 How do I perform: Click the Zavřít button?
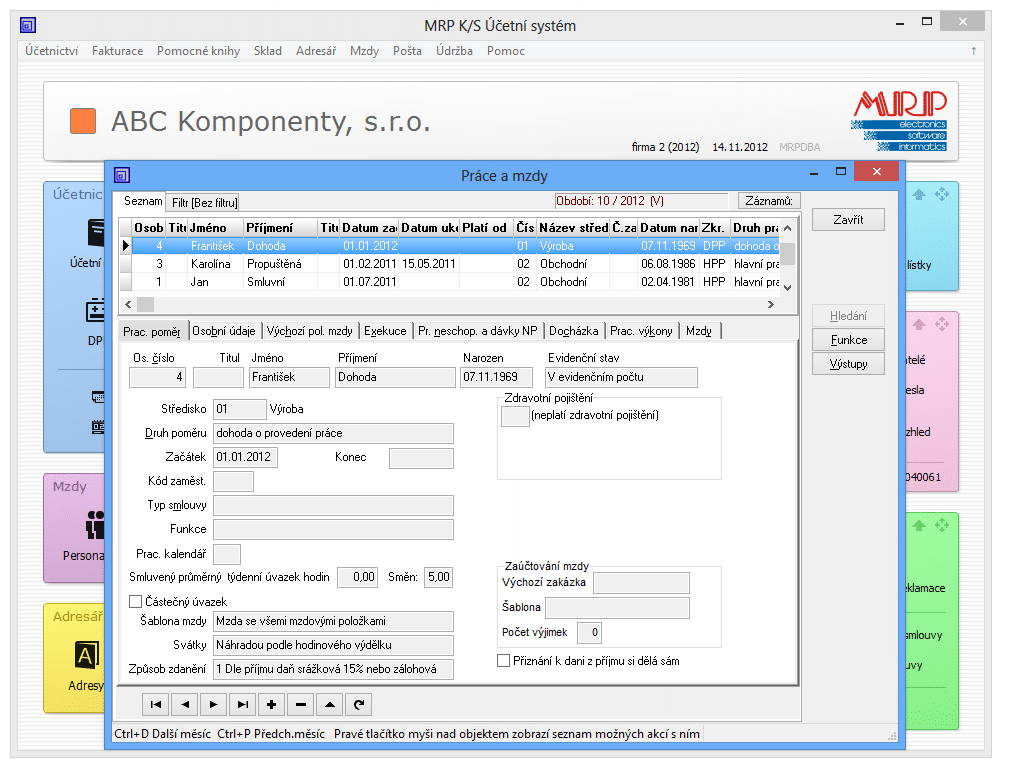[848, 220]
